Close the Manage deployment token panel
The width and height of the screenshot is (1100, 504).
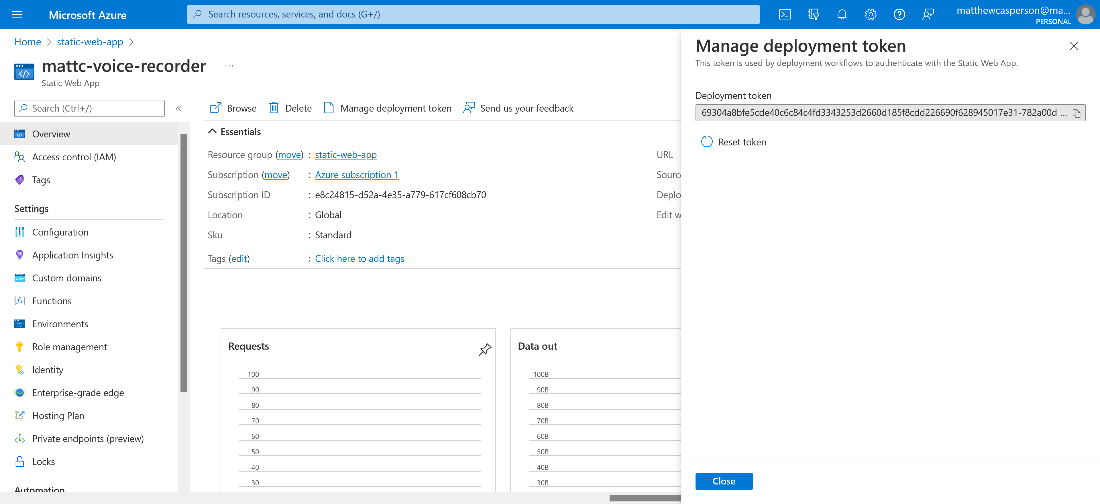coord(1073,46)
